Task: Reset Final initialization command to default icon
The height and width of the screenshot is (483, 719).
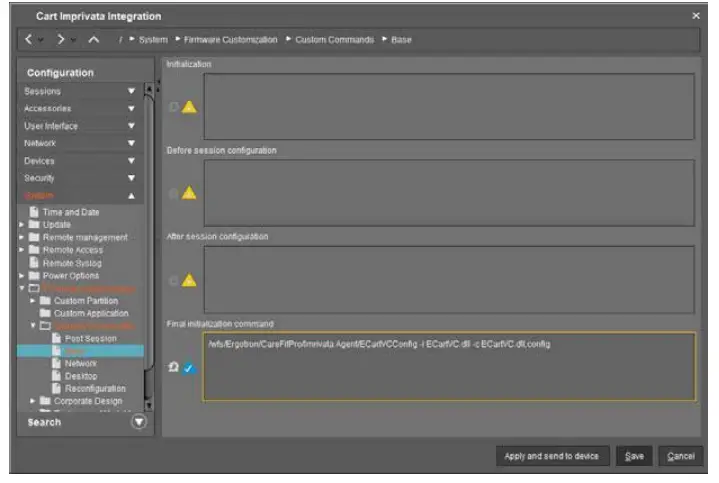Action: 173,367
